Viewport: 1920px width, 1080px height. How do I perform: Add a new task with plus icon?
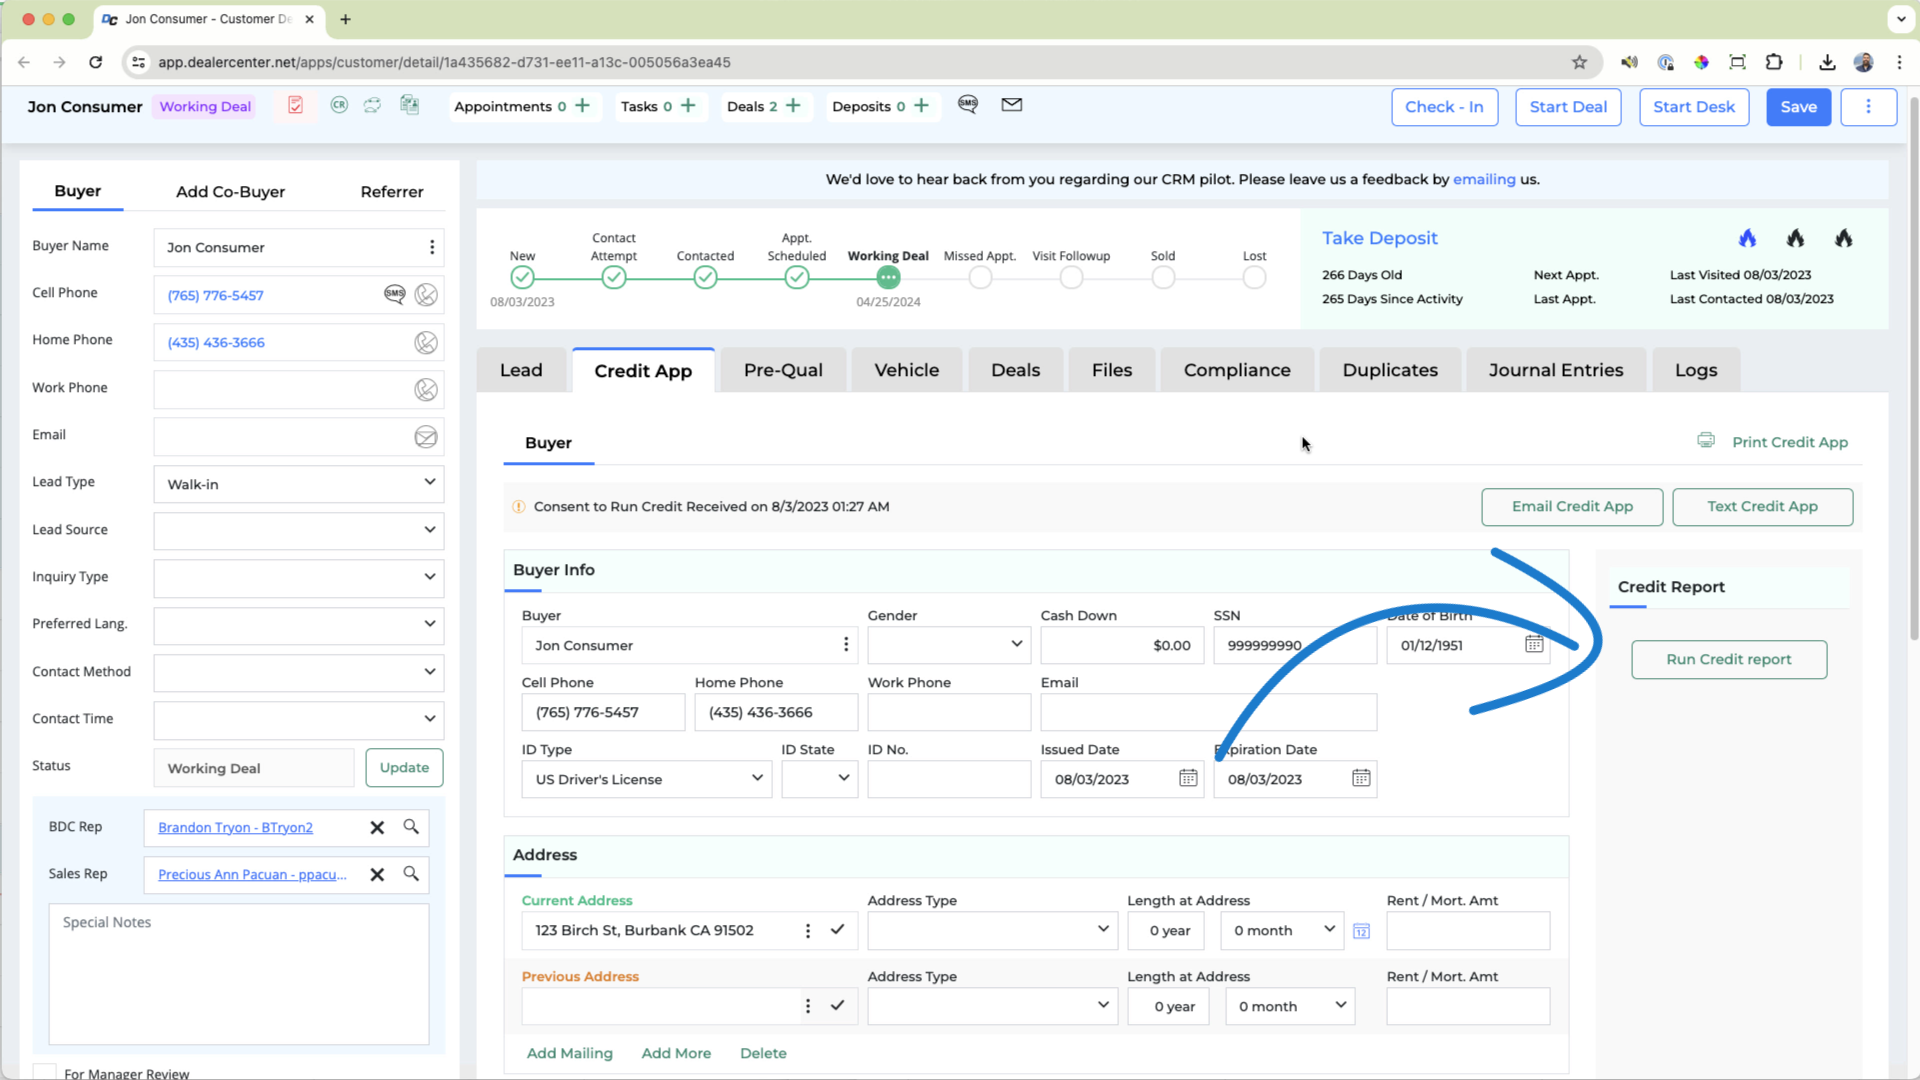(688, 105)
